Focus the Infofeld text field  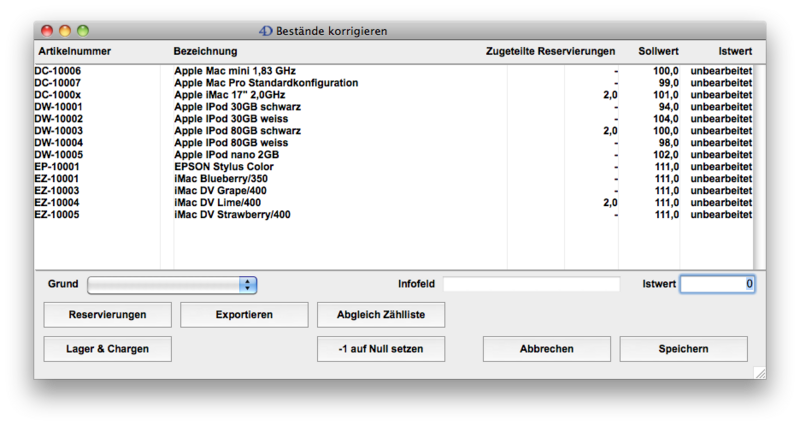coord(531,285)
